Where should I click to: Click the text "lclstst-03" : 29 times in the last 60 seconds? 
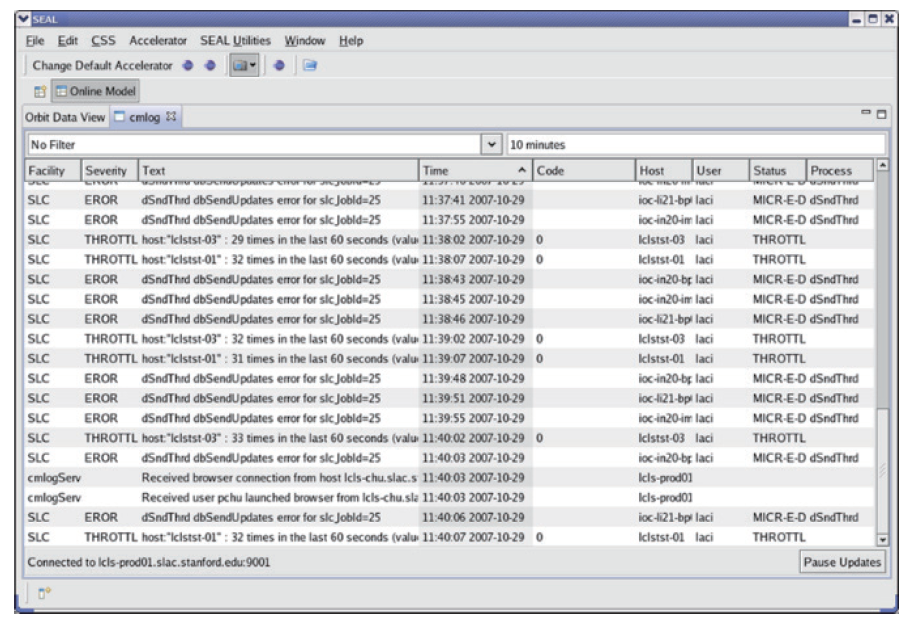tap(278, 240)
